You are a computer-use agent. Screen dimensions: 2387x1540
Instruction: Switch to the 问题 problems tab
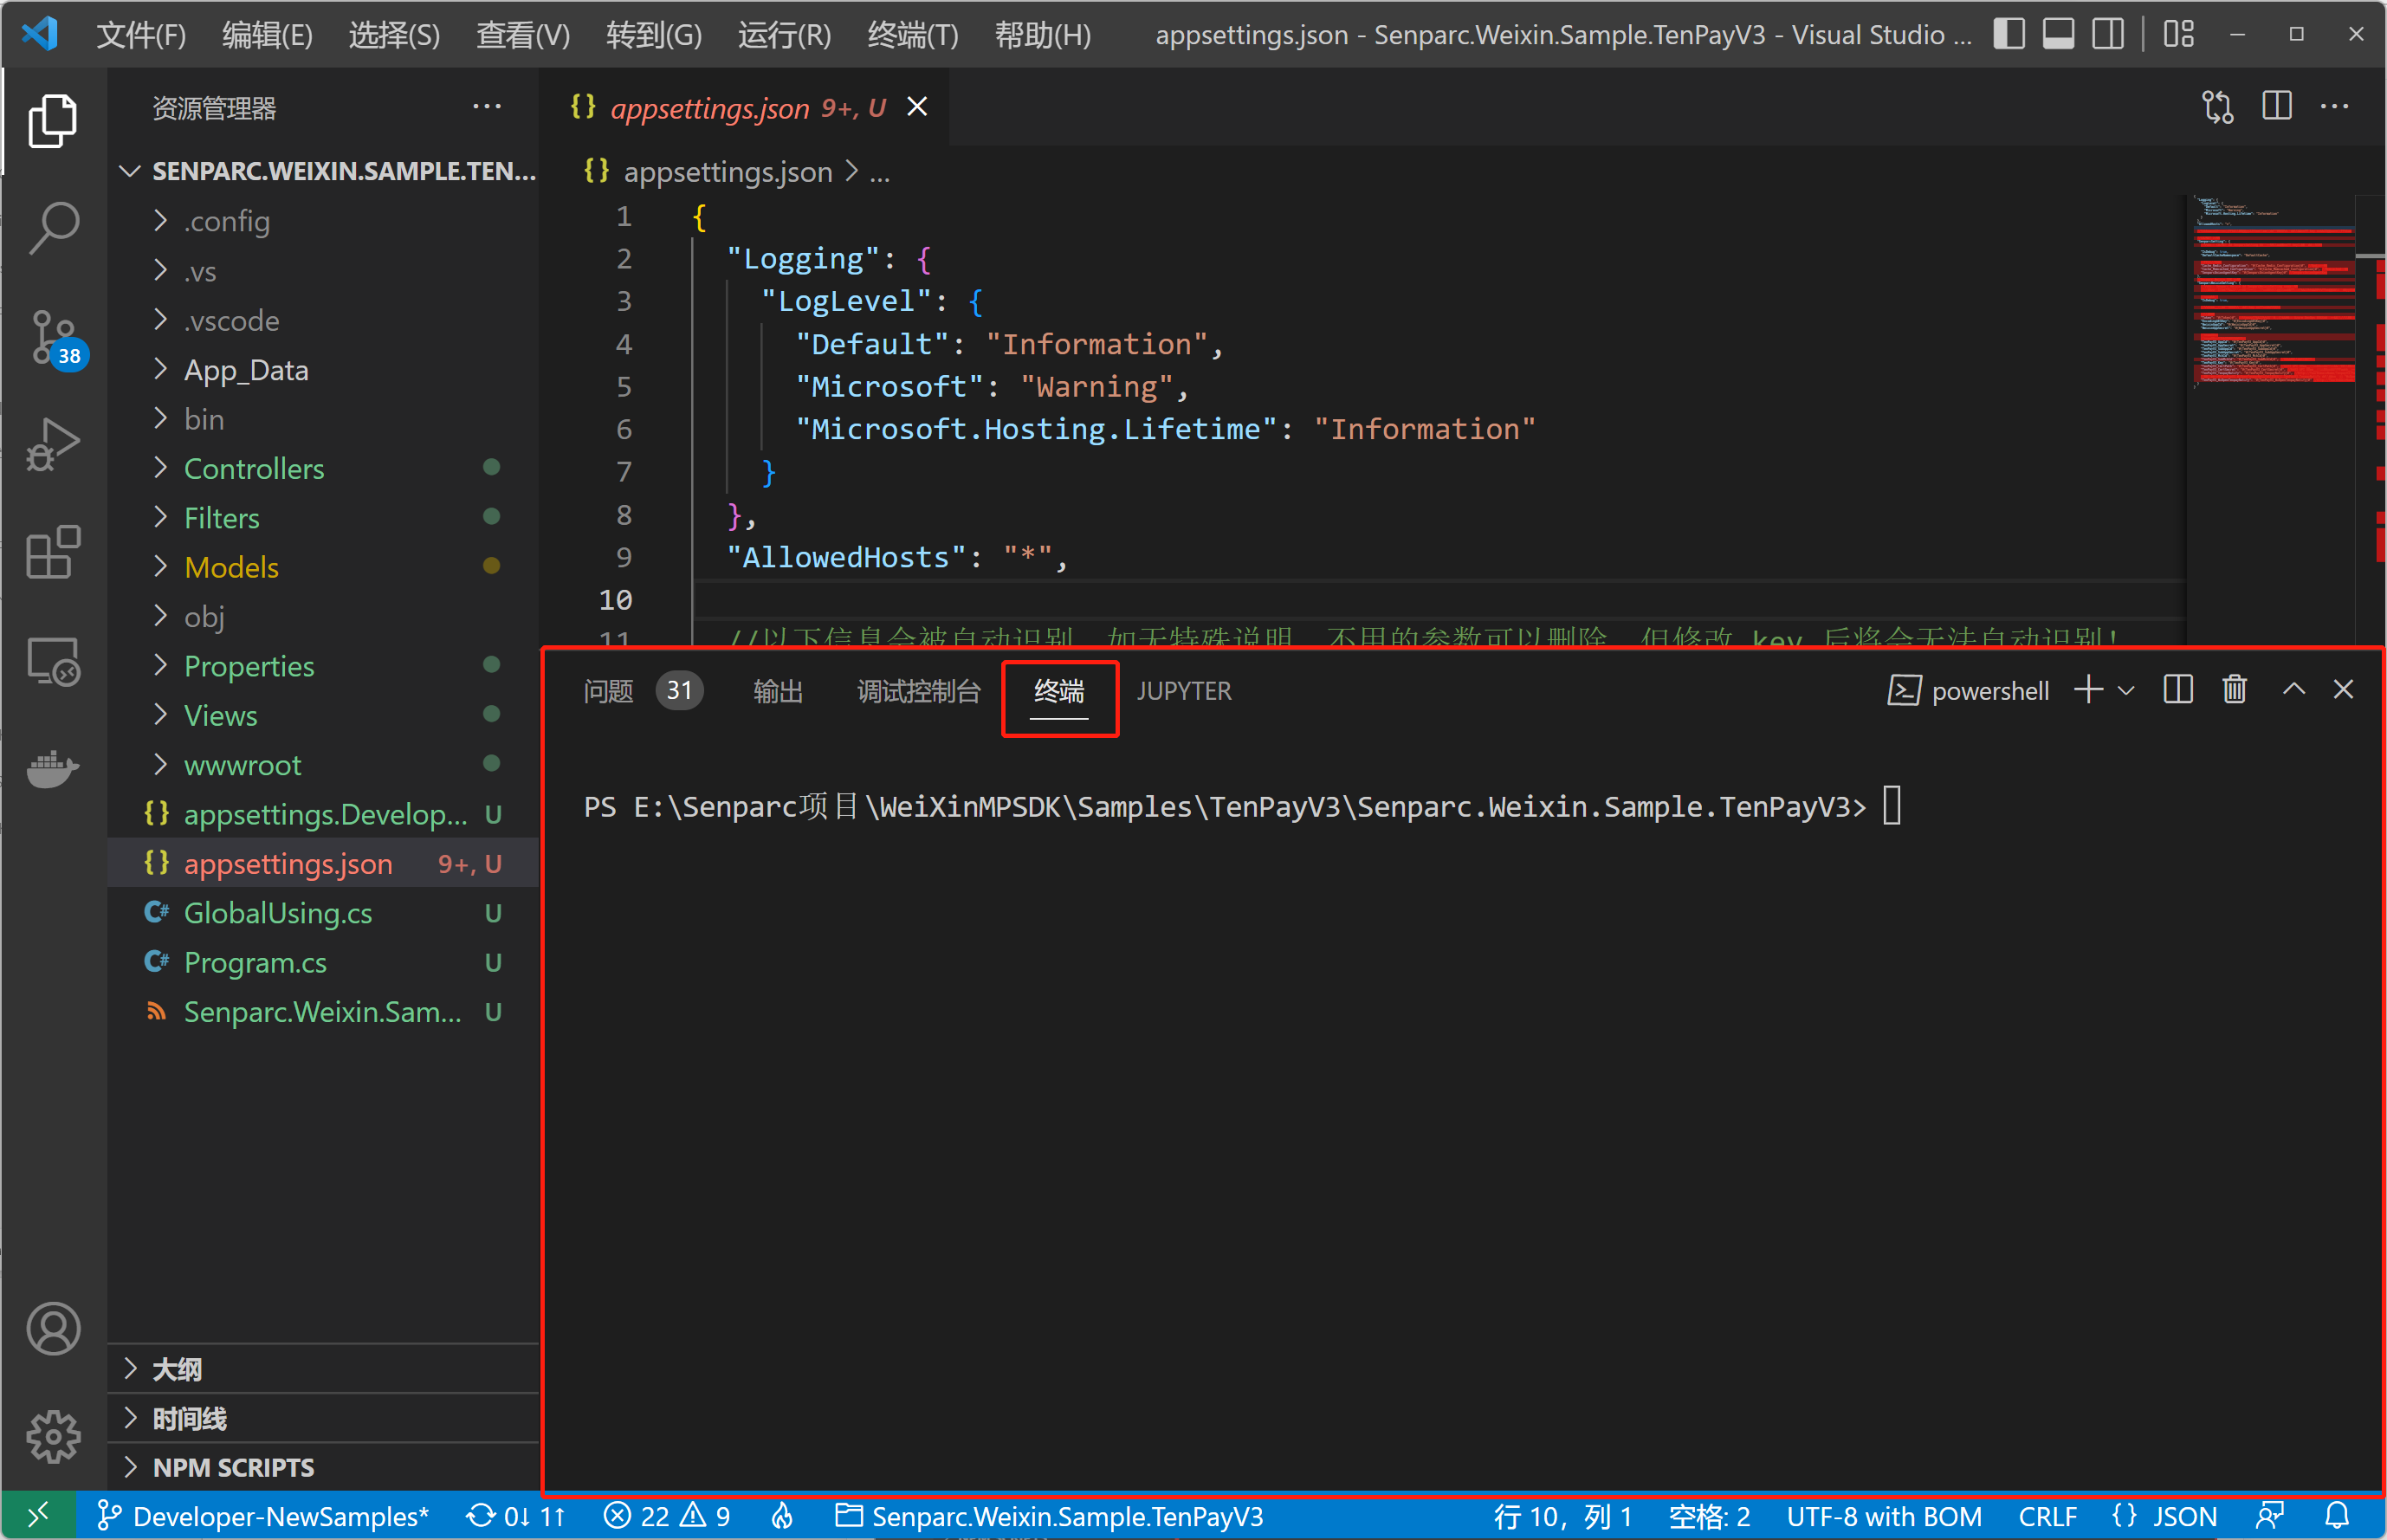642,691
